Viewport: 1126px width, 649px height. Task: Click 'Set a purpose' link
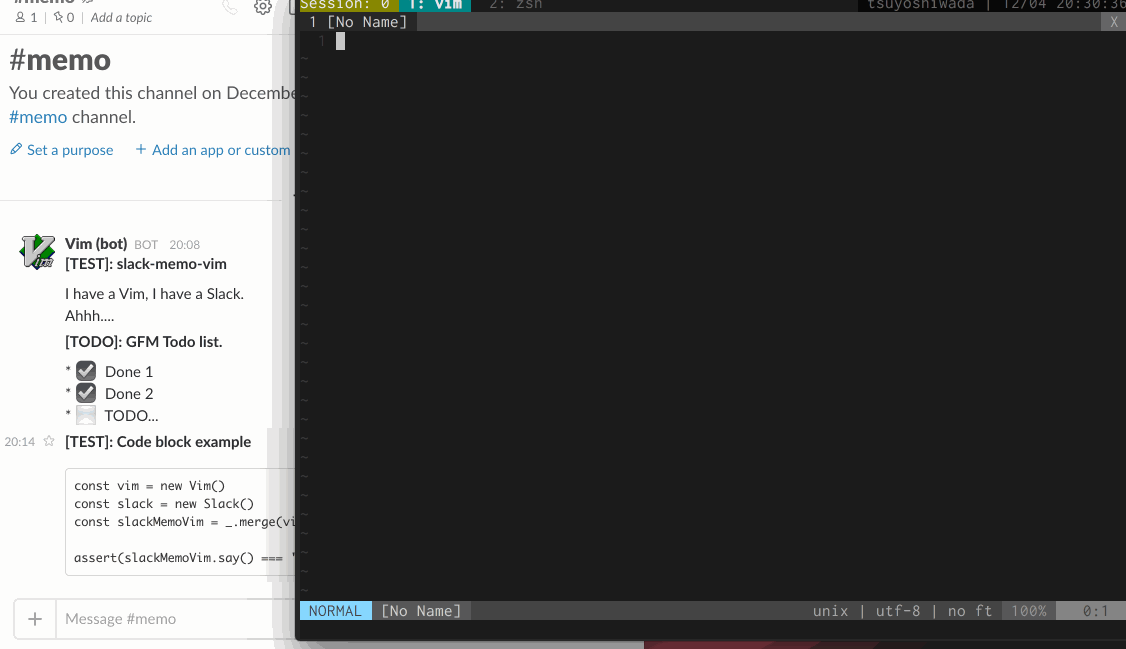62,150
